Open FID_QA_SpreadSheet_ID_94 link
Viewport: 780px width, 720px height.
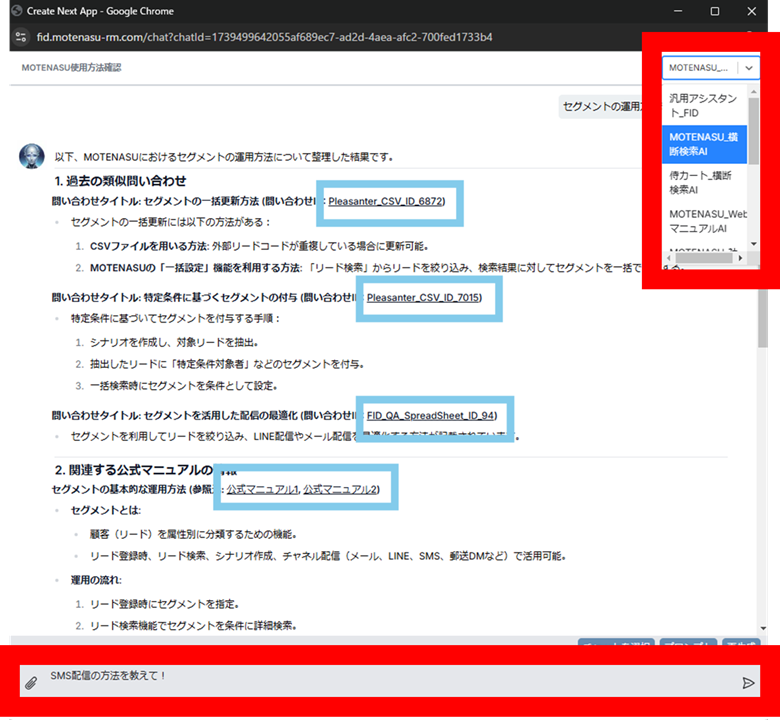(430, 415)
